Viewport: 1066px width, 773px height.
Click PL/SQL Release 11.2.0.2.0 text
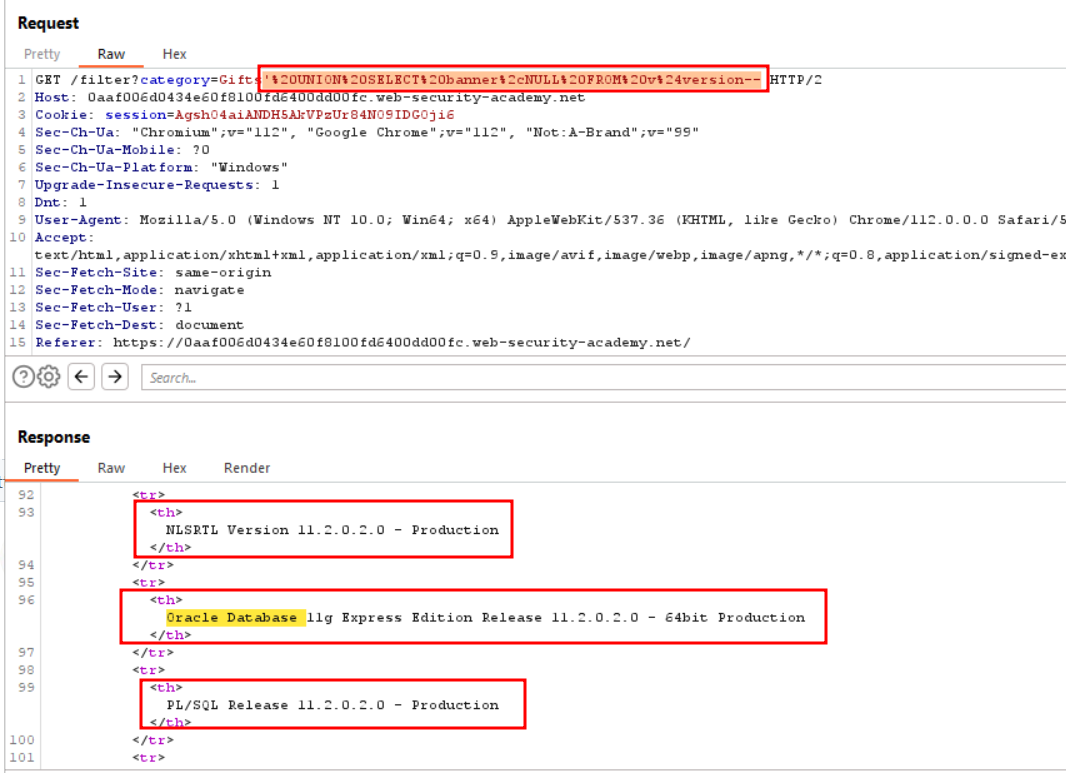[332, 705]
